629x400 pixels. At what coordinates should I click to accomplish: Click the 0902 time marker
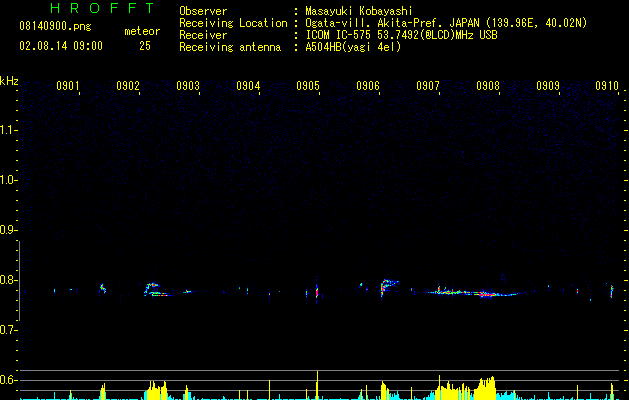click(x=128, y=86)
